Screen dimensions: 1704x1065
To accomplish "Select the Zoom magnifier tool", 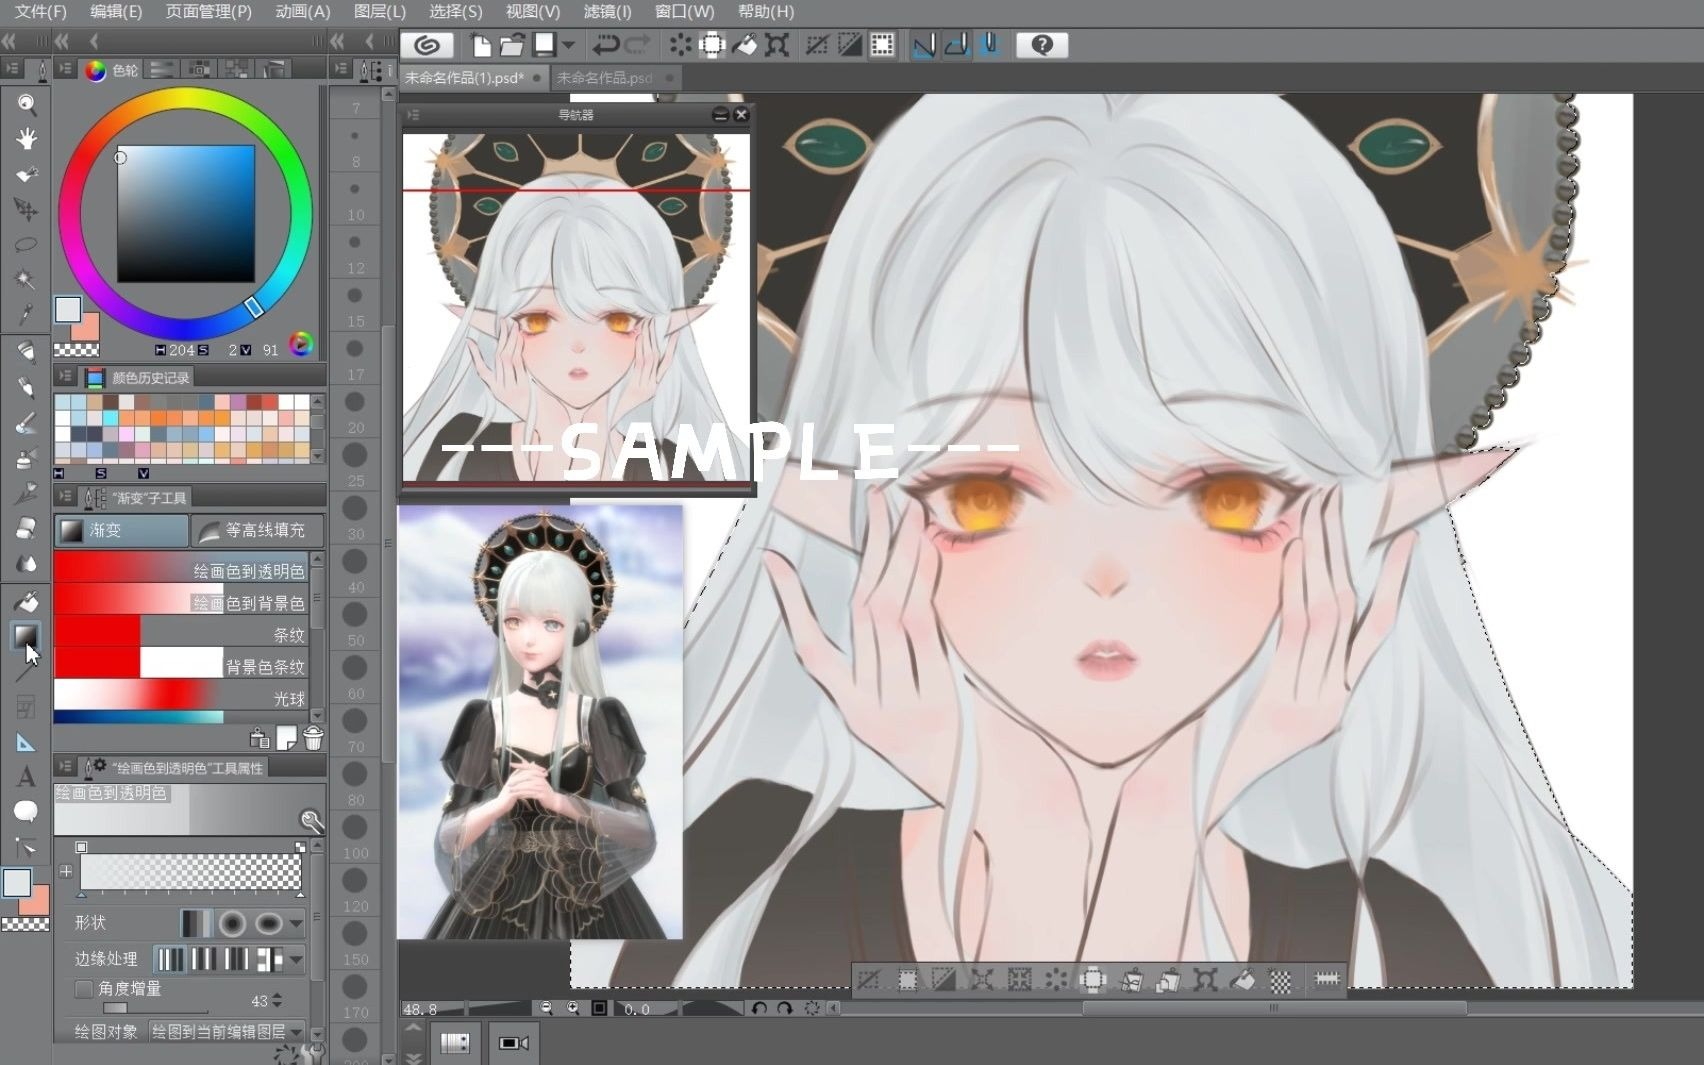I will [x=27, y=106].
